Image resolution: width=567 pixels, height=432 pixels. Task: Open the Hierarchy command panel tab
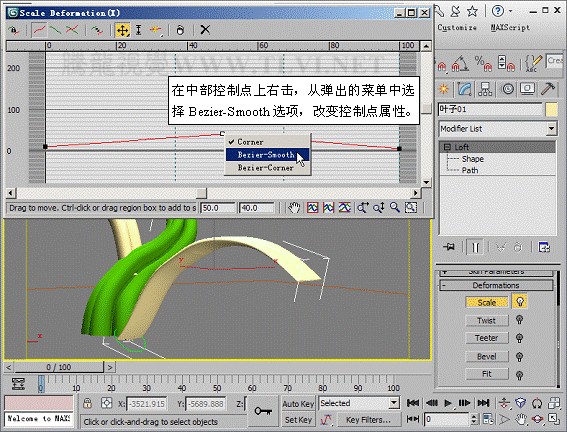(x=485, y=89)
